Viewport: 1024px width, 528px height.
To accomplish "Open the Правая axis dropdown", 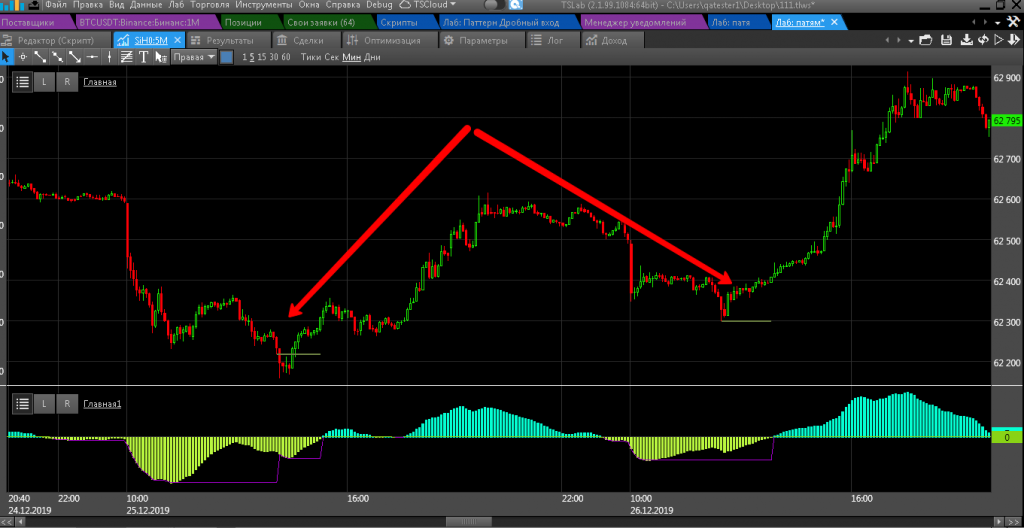I will (193, 57).
